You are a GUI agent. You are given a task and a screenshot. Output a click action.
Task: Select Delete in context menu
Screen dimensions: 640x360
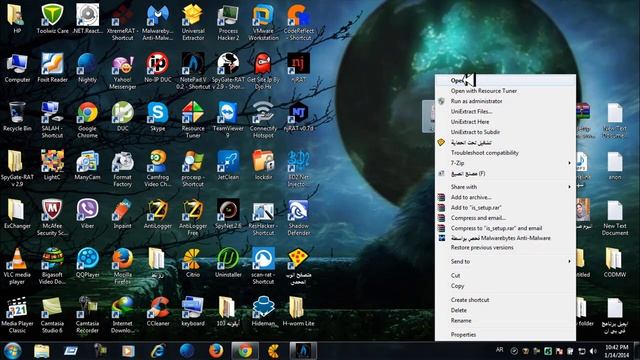coord(505,310)
